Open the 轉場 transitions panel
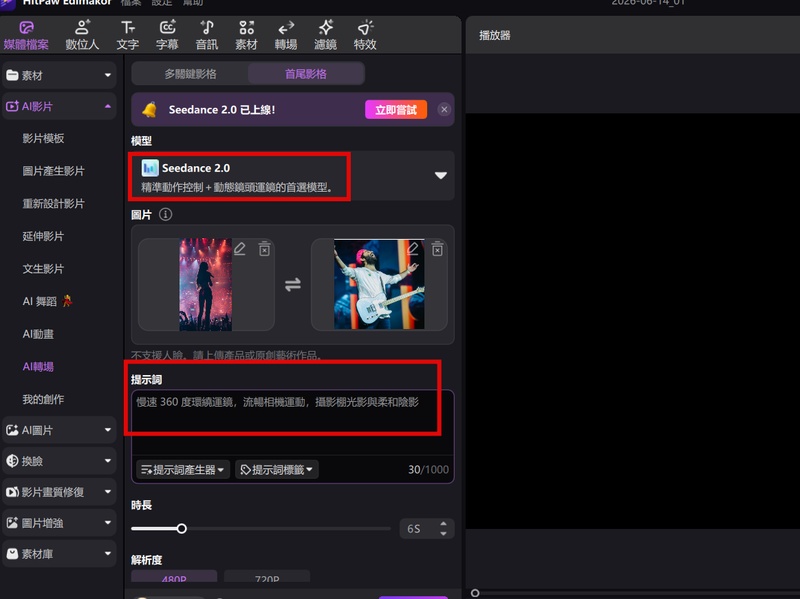 tap(286, 35)
